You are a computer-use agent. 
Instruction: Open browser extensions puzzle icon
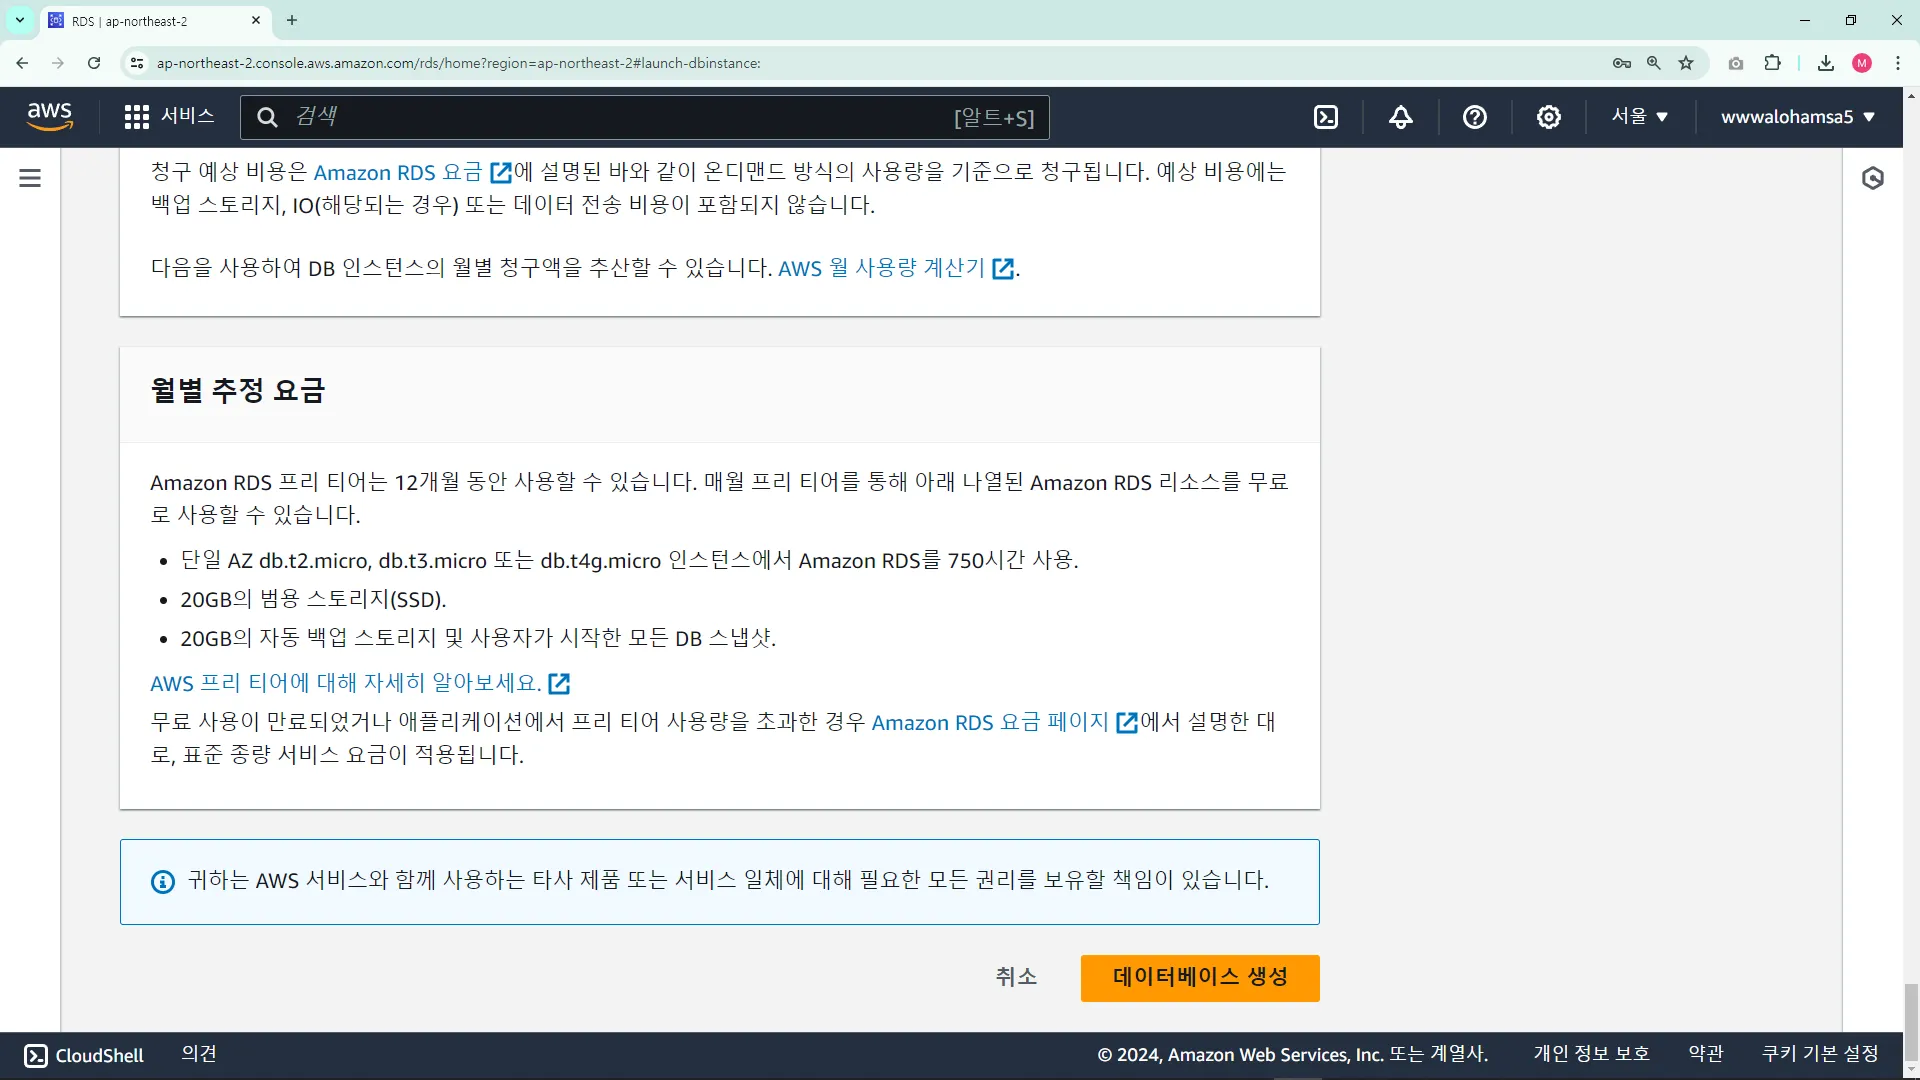coord(1772,63)
